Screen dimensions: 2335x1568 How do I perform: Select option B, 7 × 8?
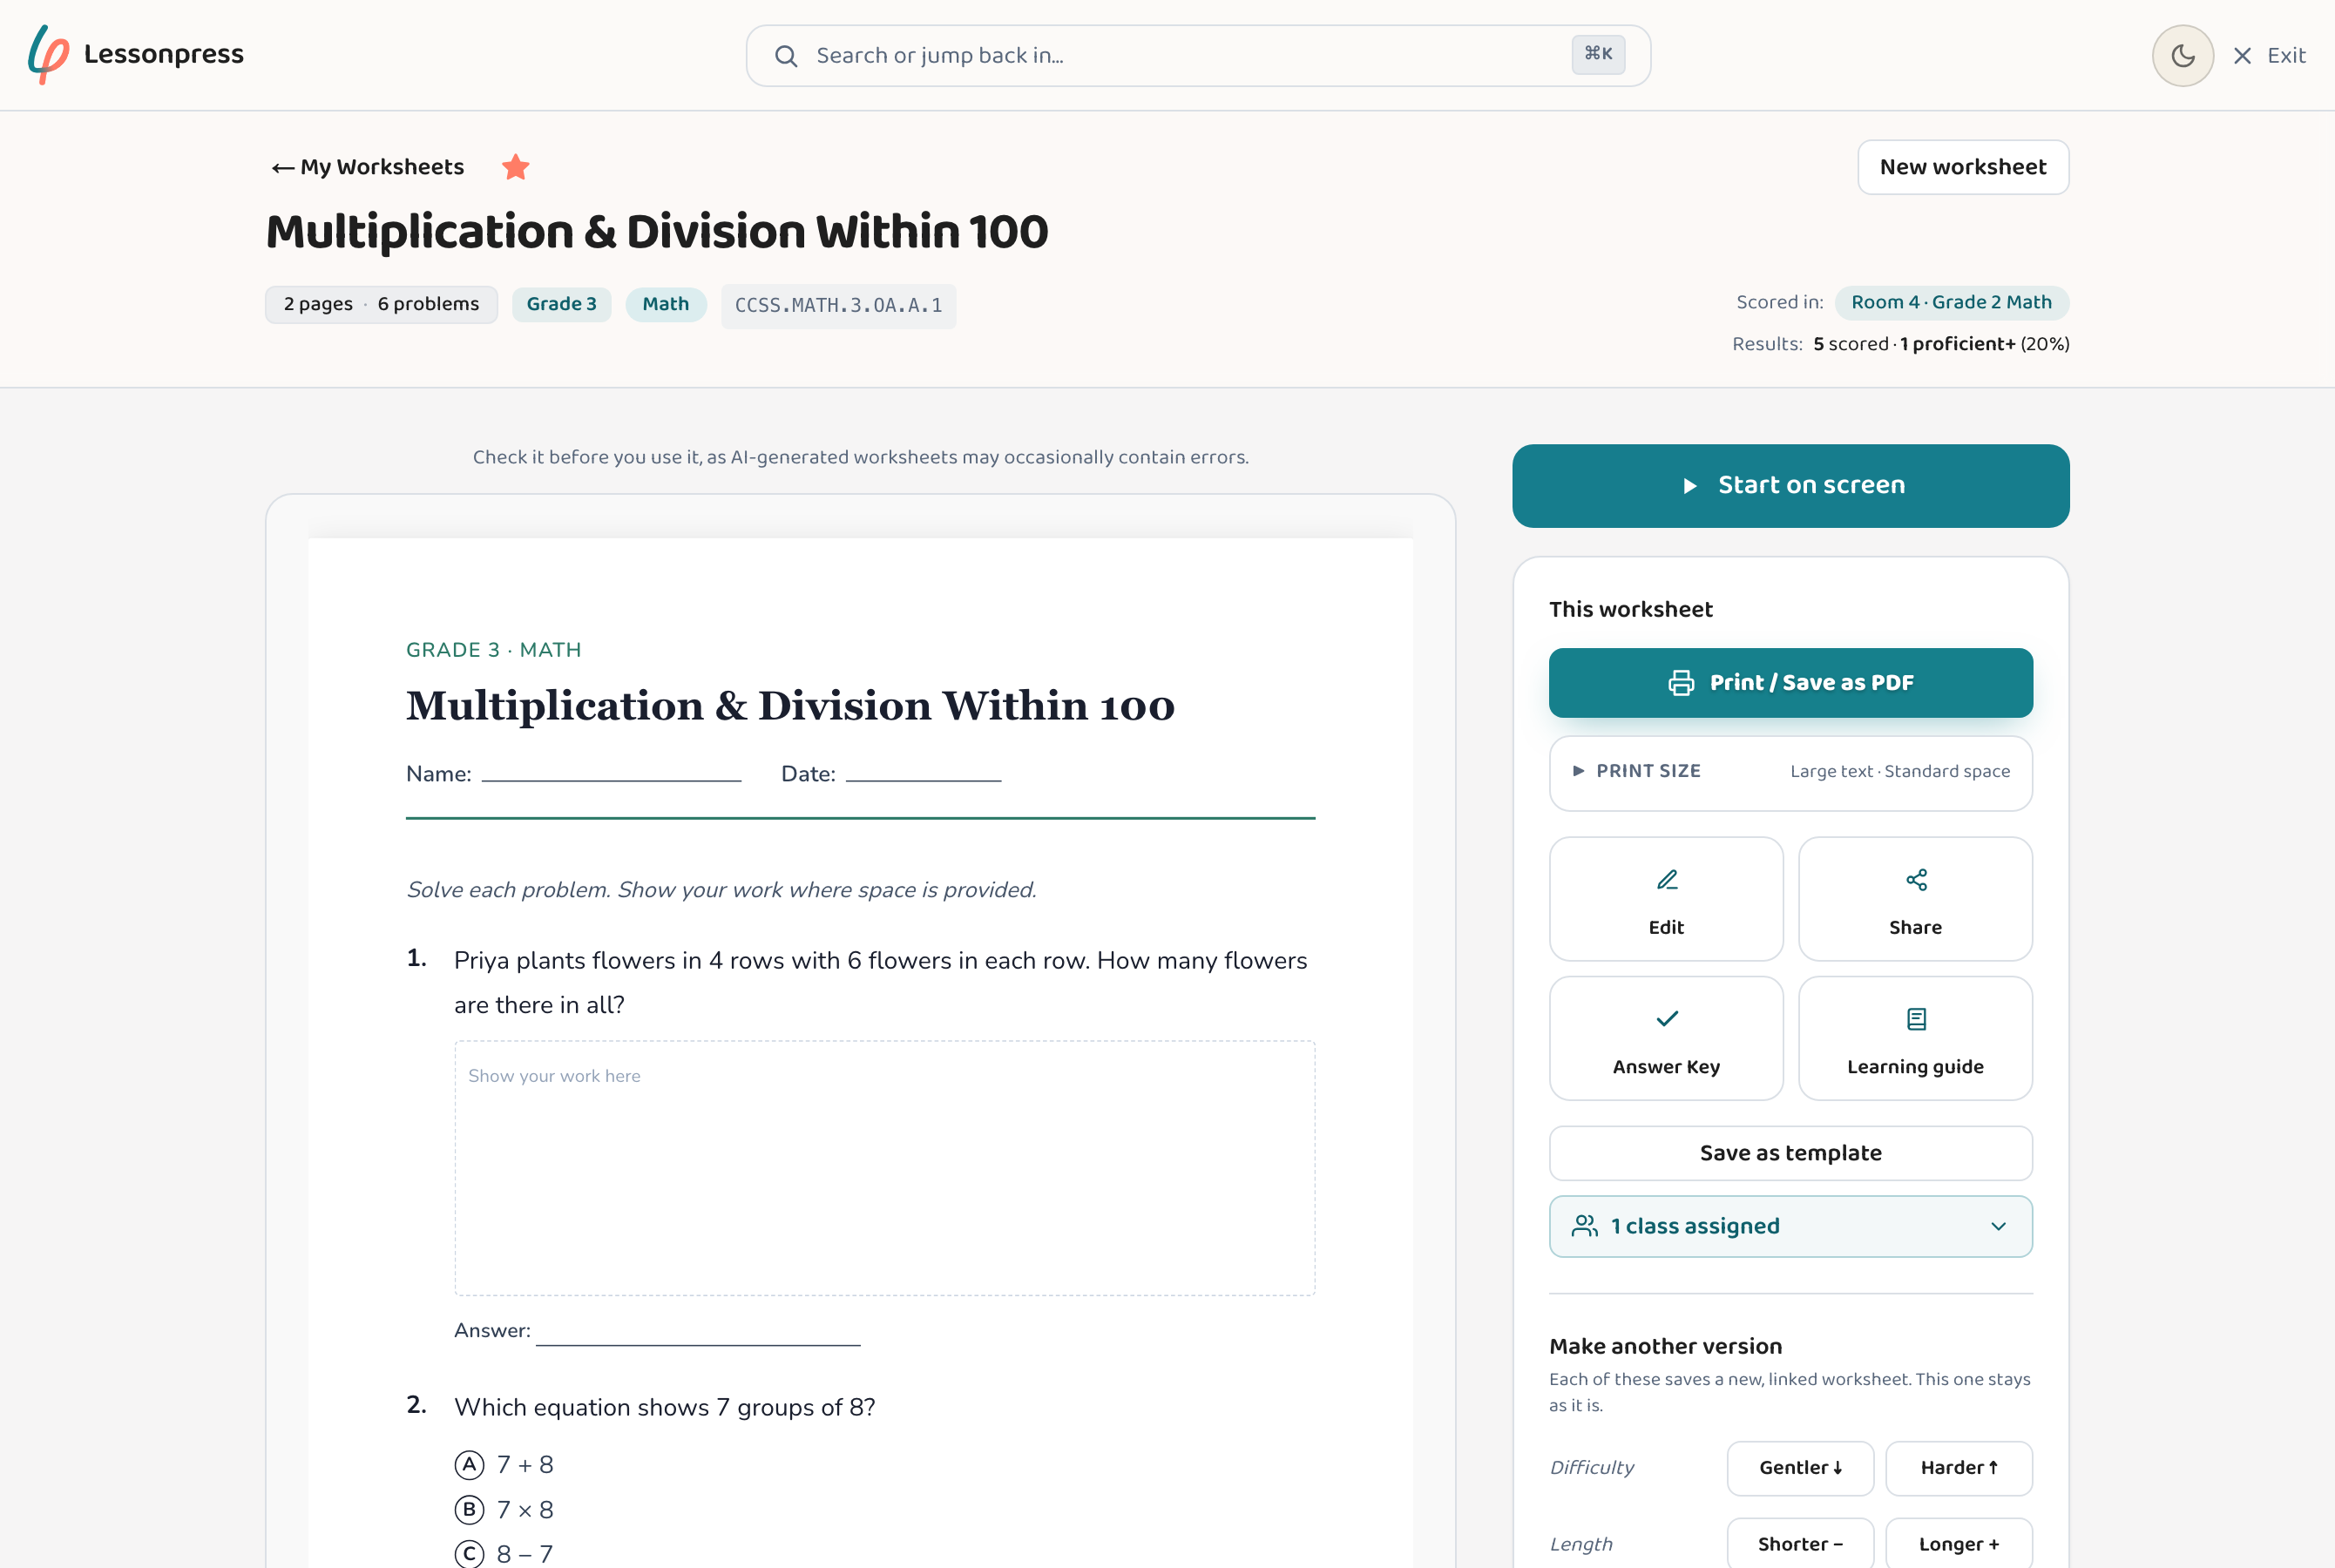504,1510
